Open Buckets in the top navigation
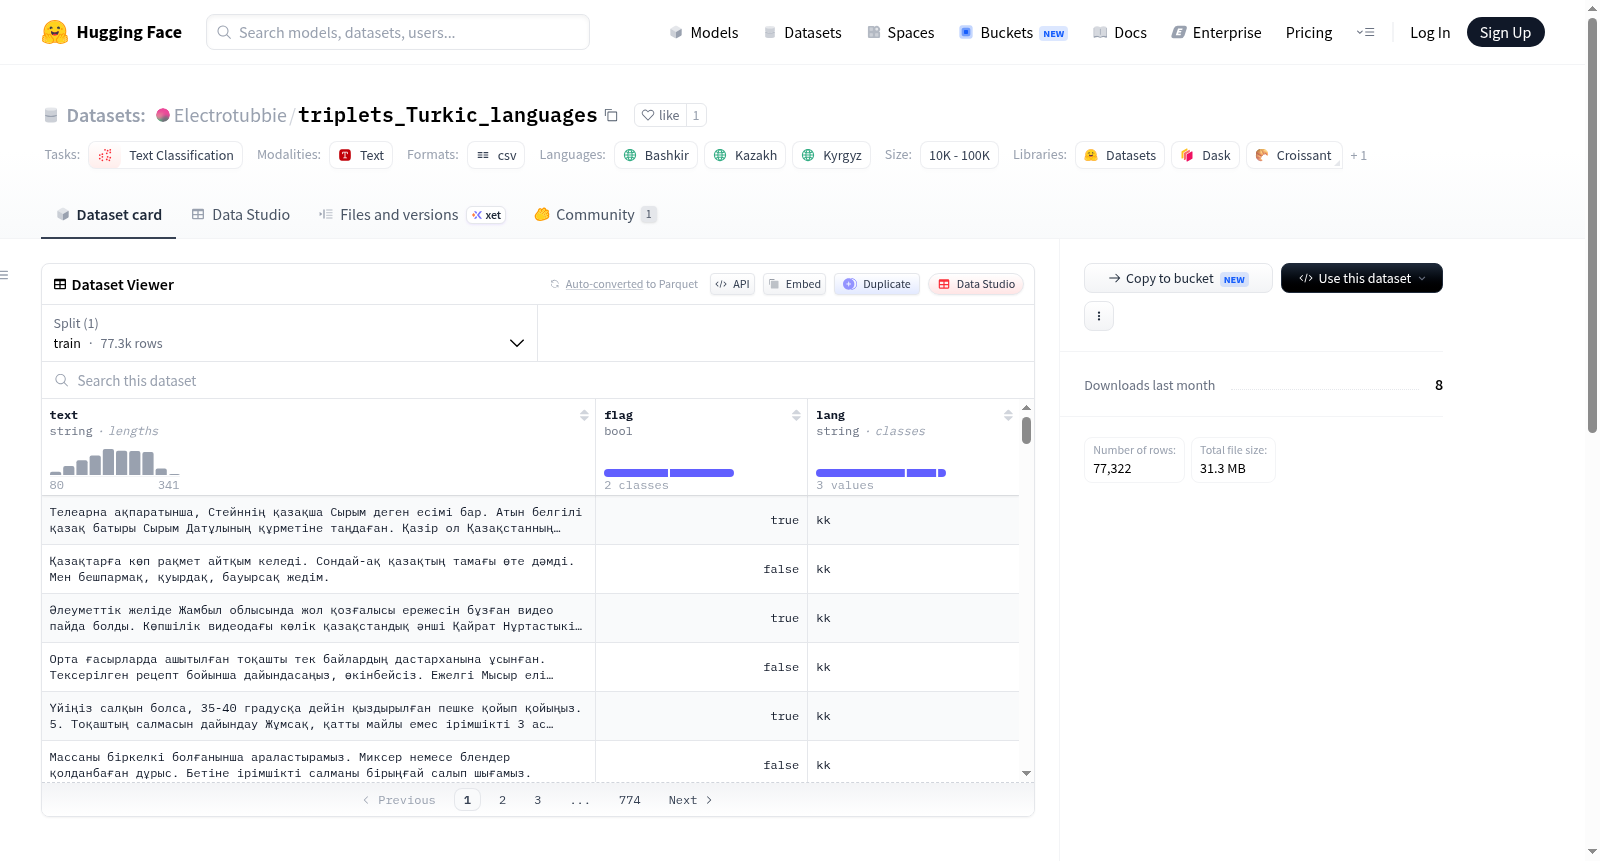The height and width of the screenshot is (861, 1600). click(x=1013, y=32)
